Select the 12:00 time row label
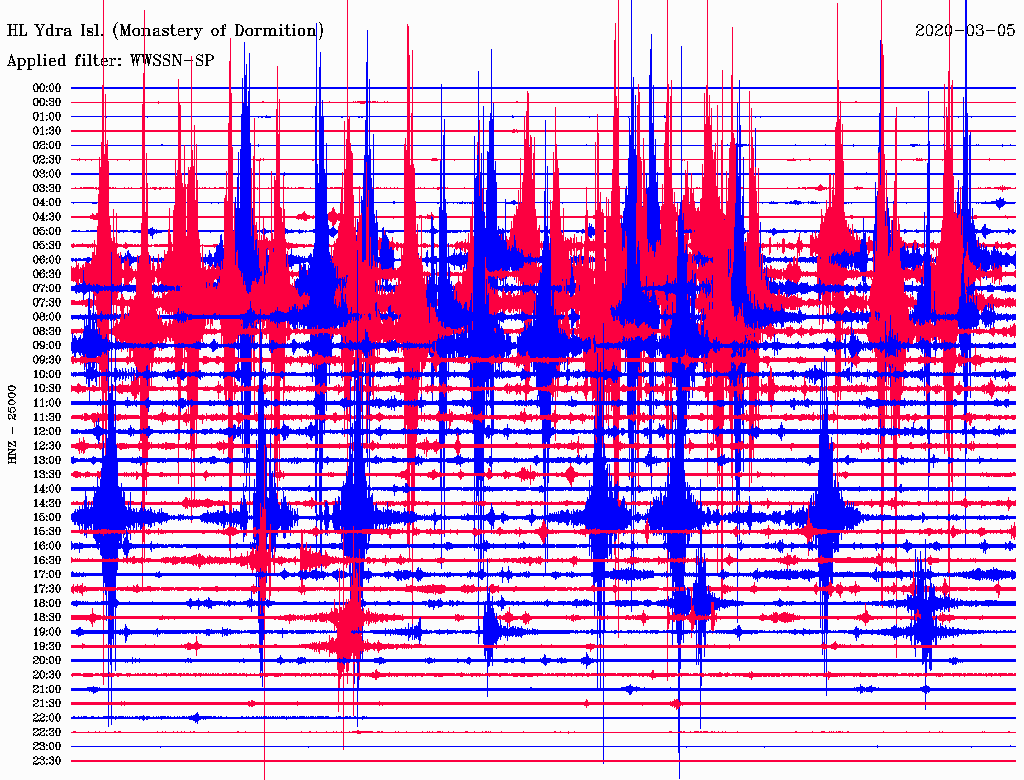This screenshot has width=1024, height=780. [x=47, y=431]
